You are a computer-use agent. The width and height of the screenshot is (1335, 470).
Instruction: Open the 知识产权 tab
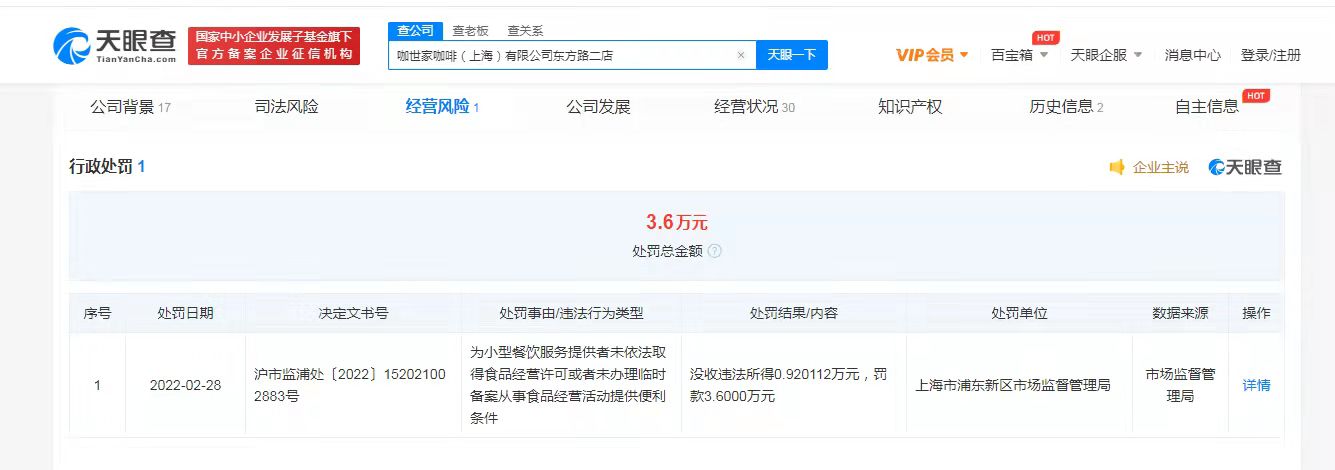[x=909, y=107]
